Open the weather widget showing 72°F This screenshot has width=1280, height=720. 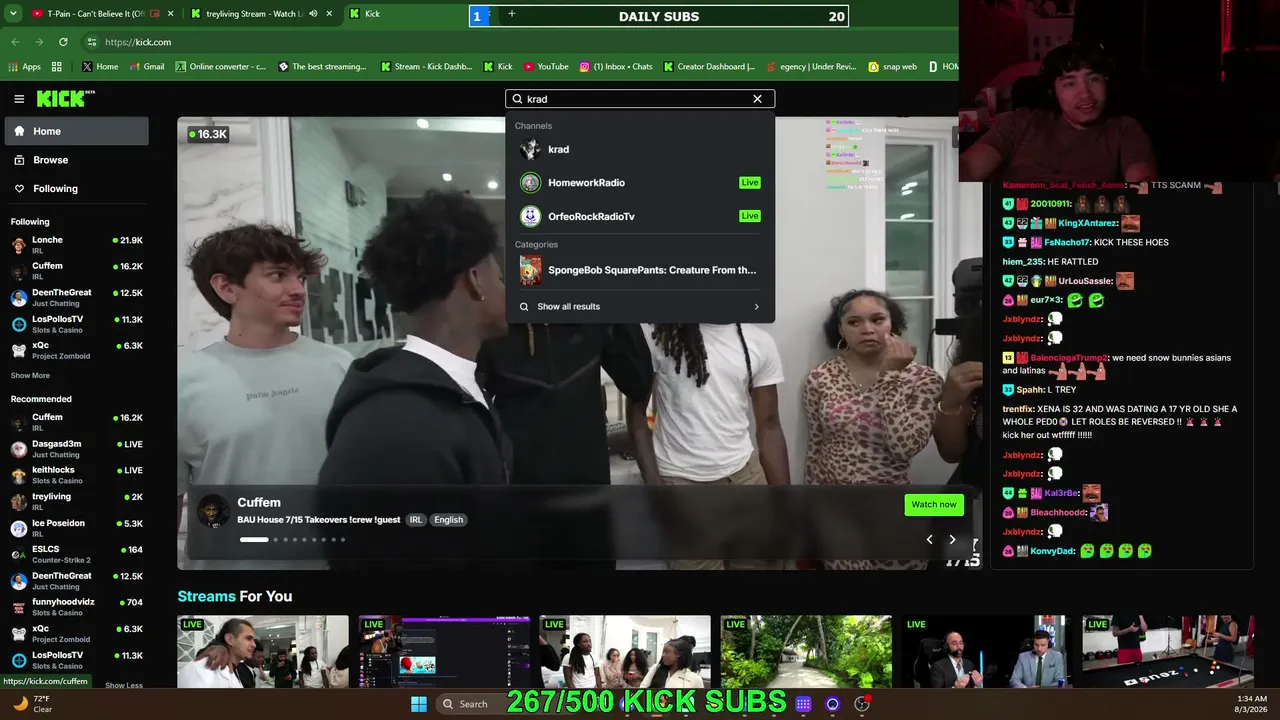pos(32,704)
